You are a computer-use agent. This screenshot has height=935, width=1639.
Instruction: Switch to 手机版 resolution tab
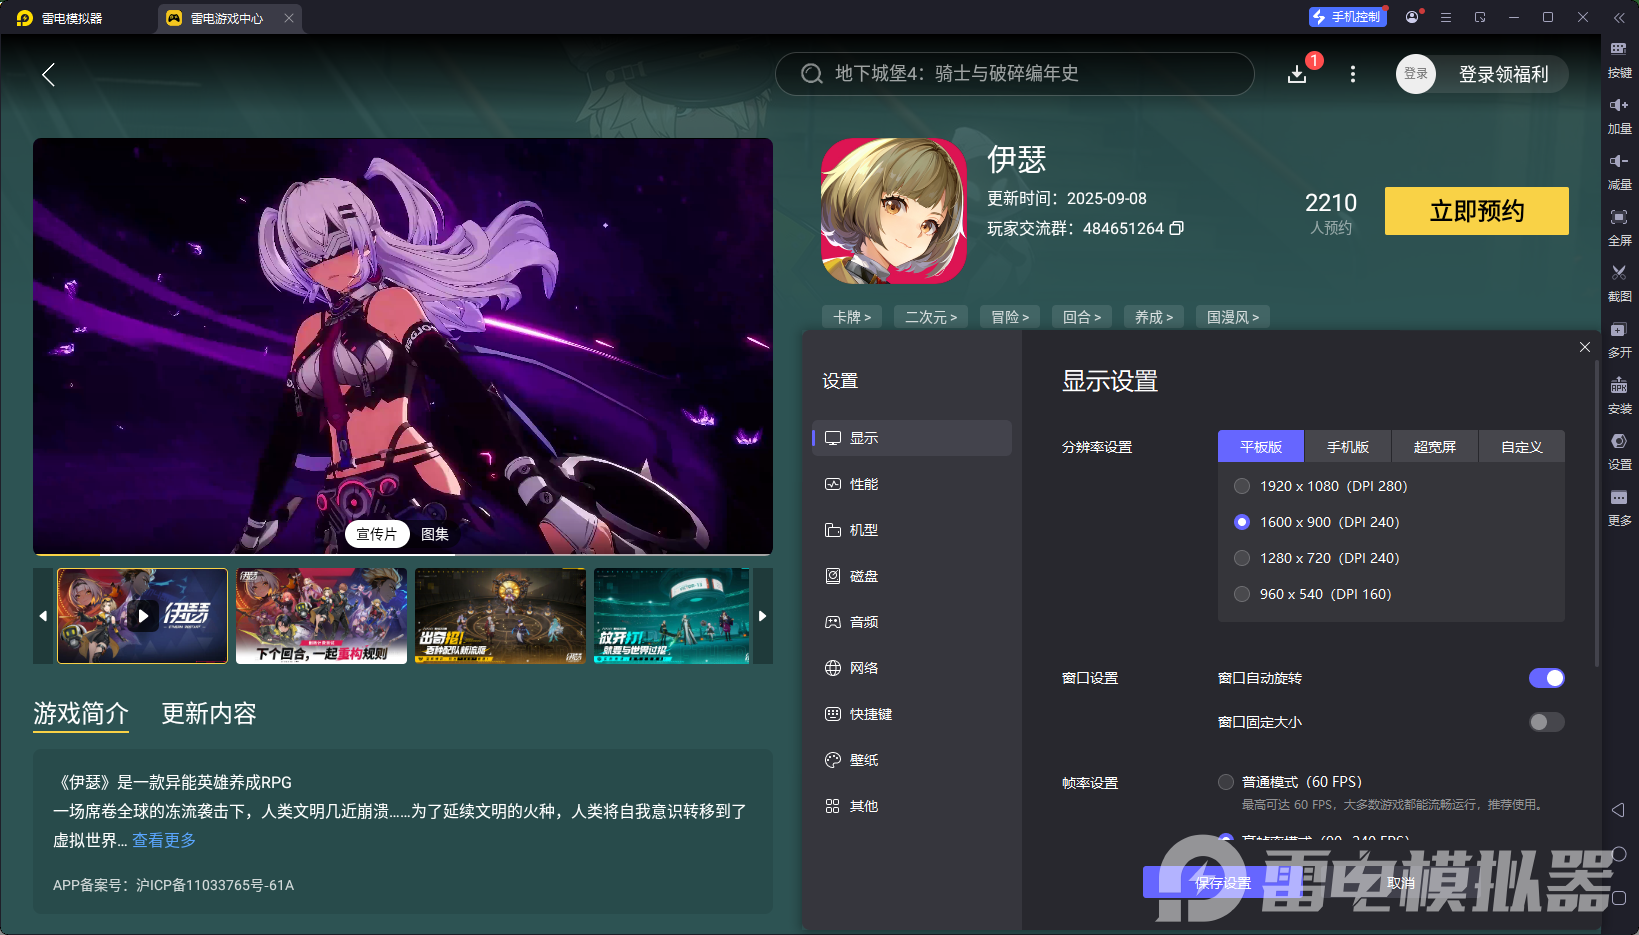1348,447
